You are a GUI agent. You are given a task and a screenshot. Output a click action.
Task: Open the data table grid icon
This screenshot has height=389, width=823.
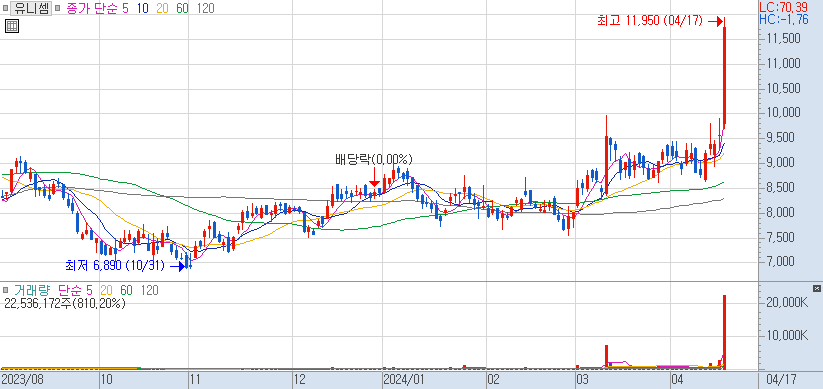point(12,26)
